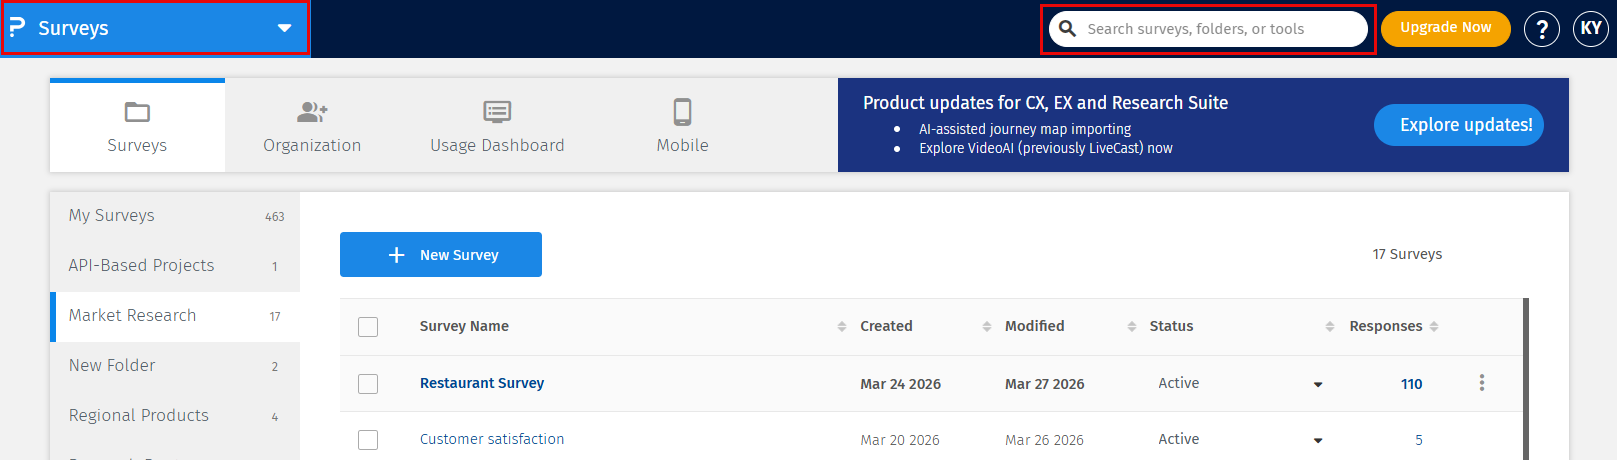Open the help question mark icon

pos(1541,29)
